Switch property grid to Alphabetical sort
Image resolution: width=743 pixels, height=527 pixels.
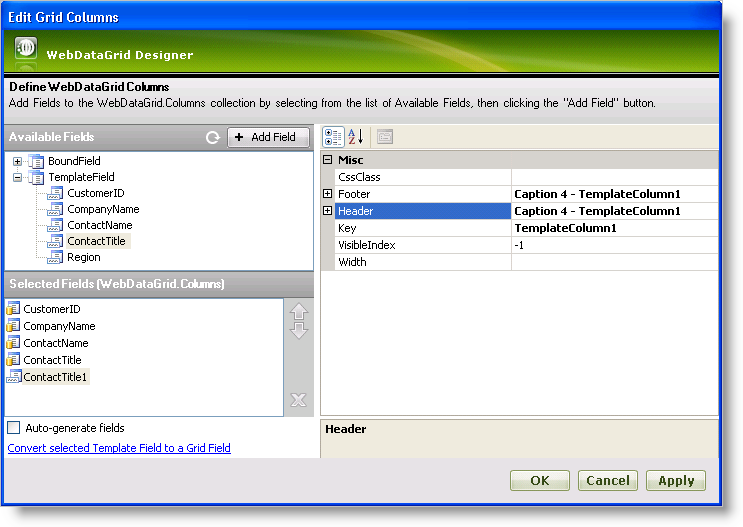coord(356,137)
